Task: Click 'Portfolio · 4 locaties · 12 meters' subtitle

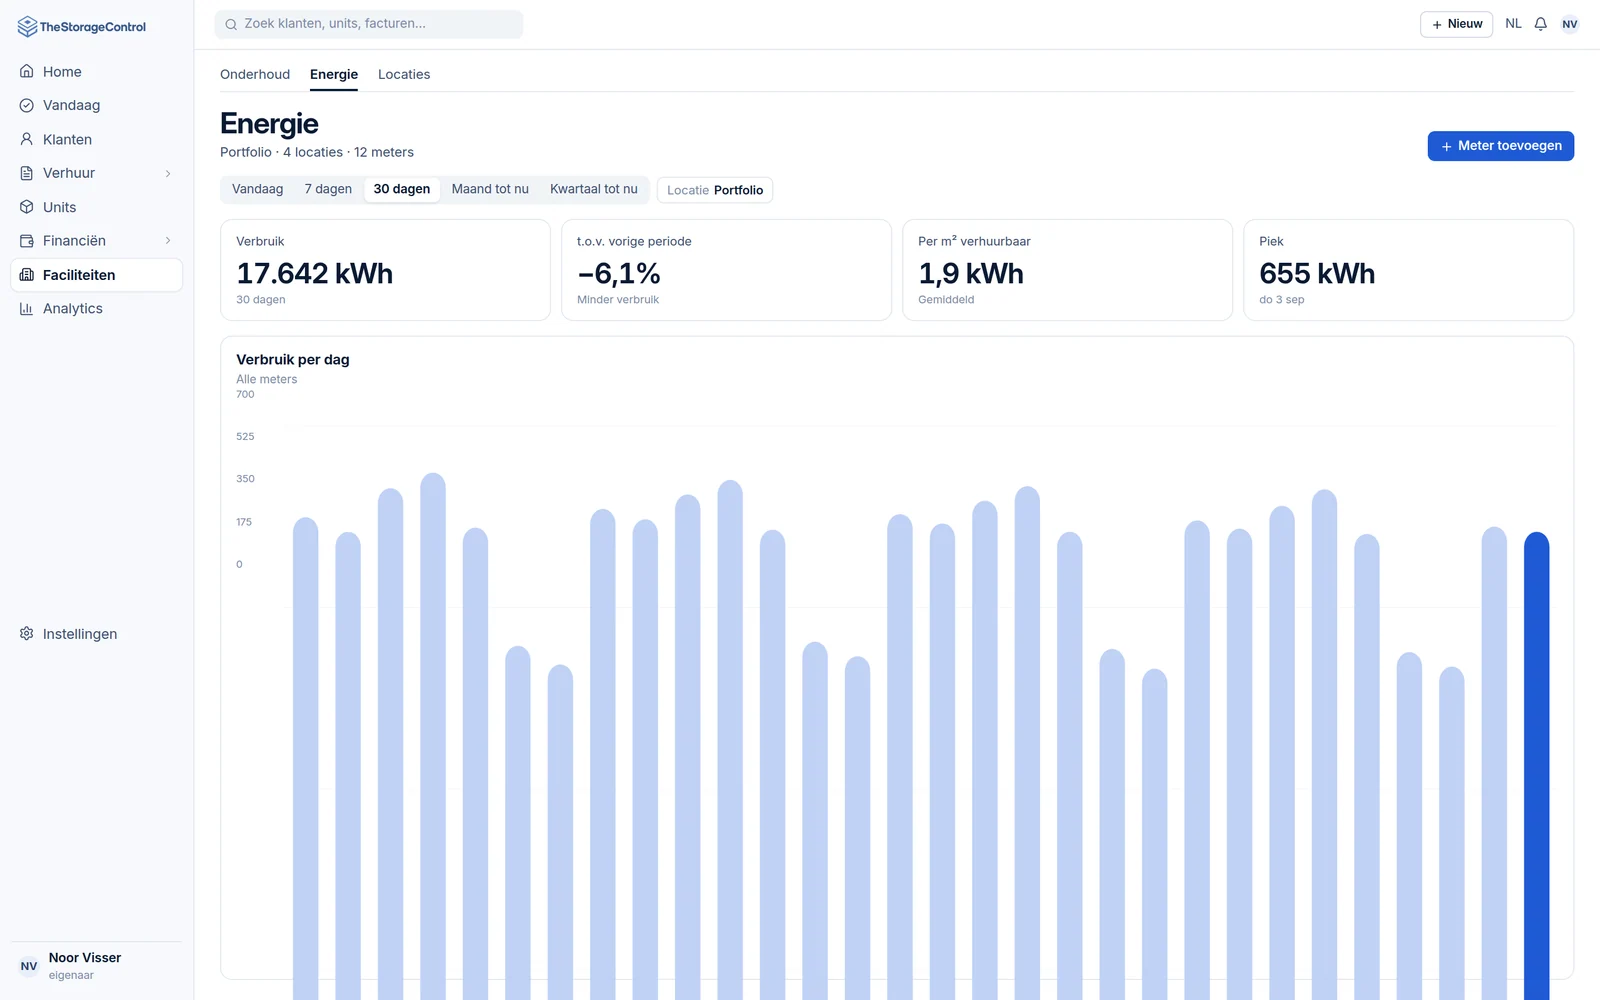Action: point(317,152)
